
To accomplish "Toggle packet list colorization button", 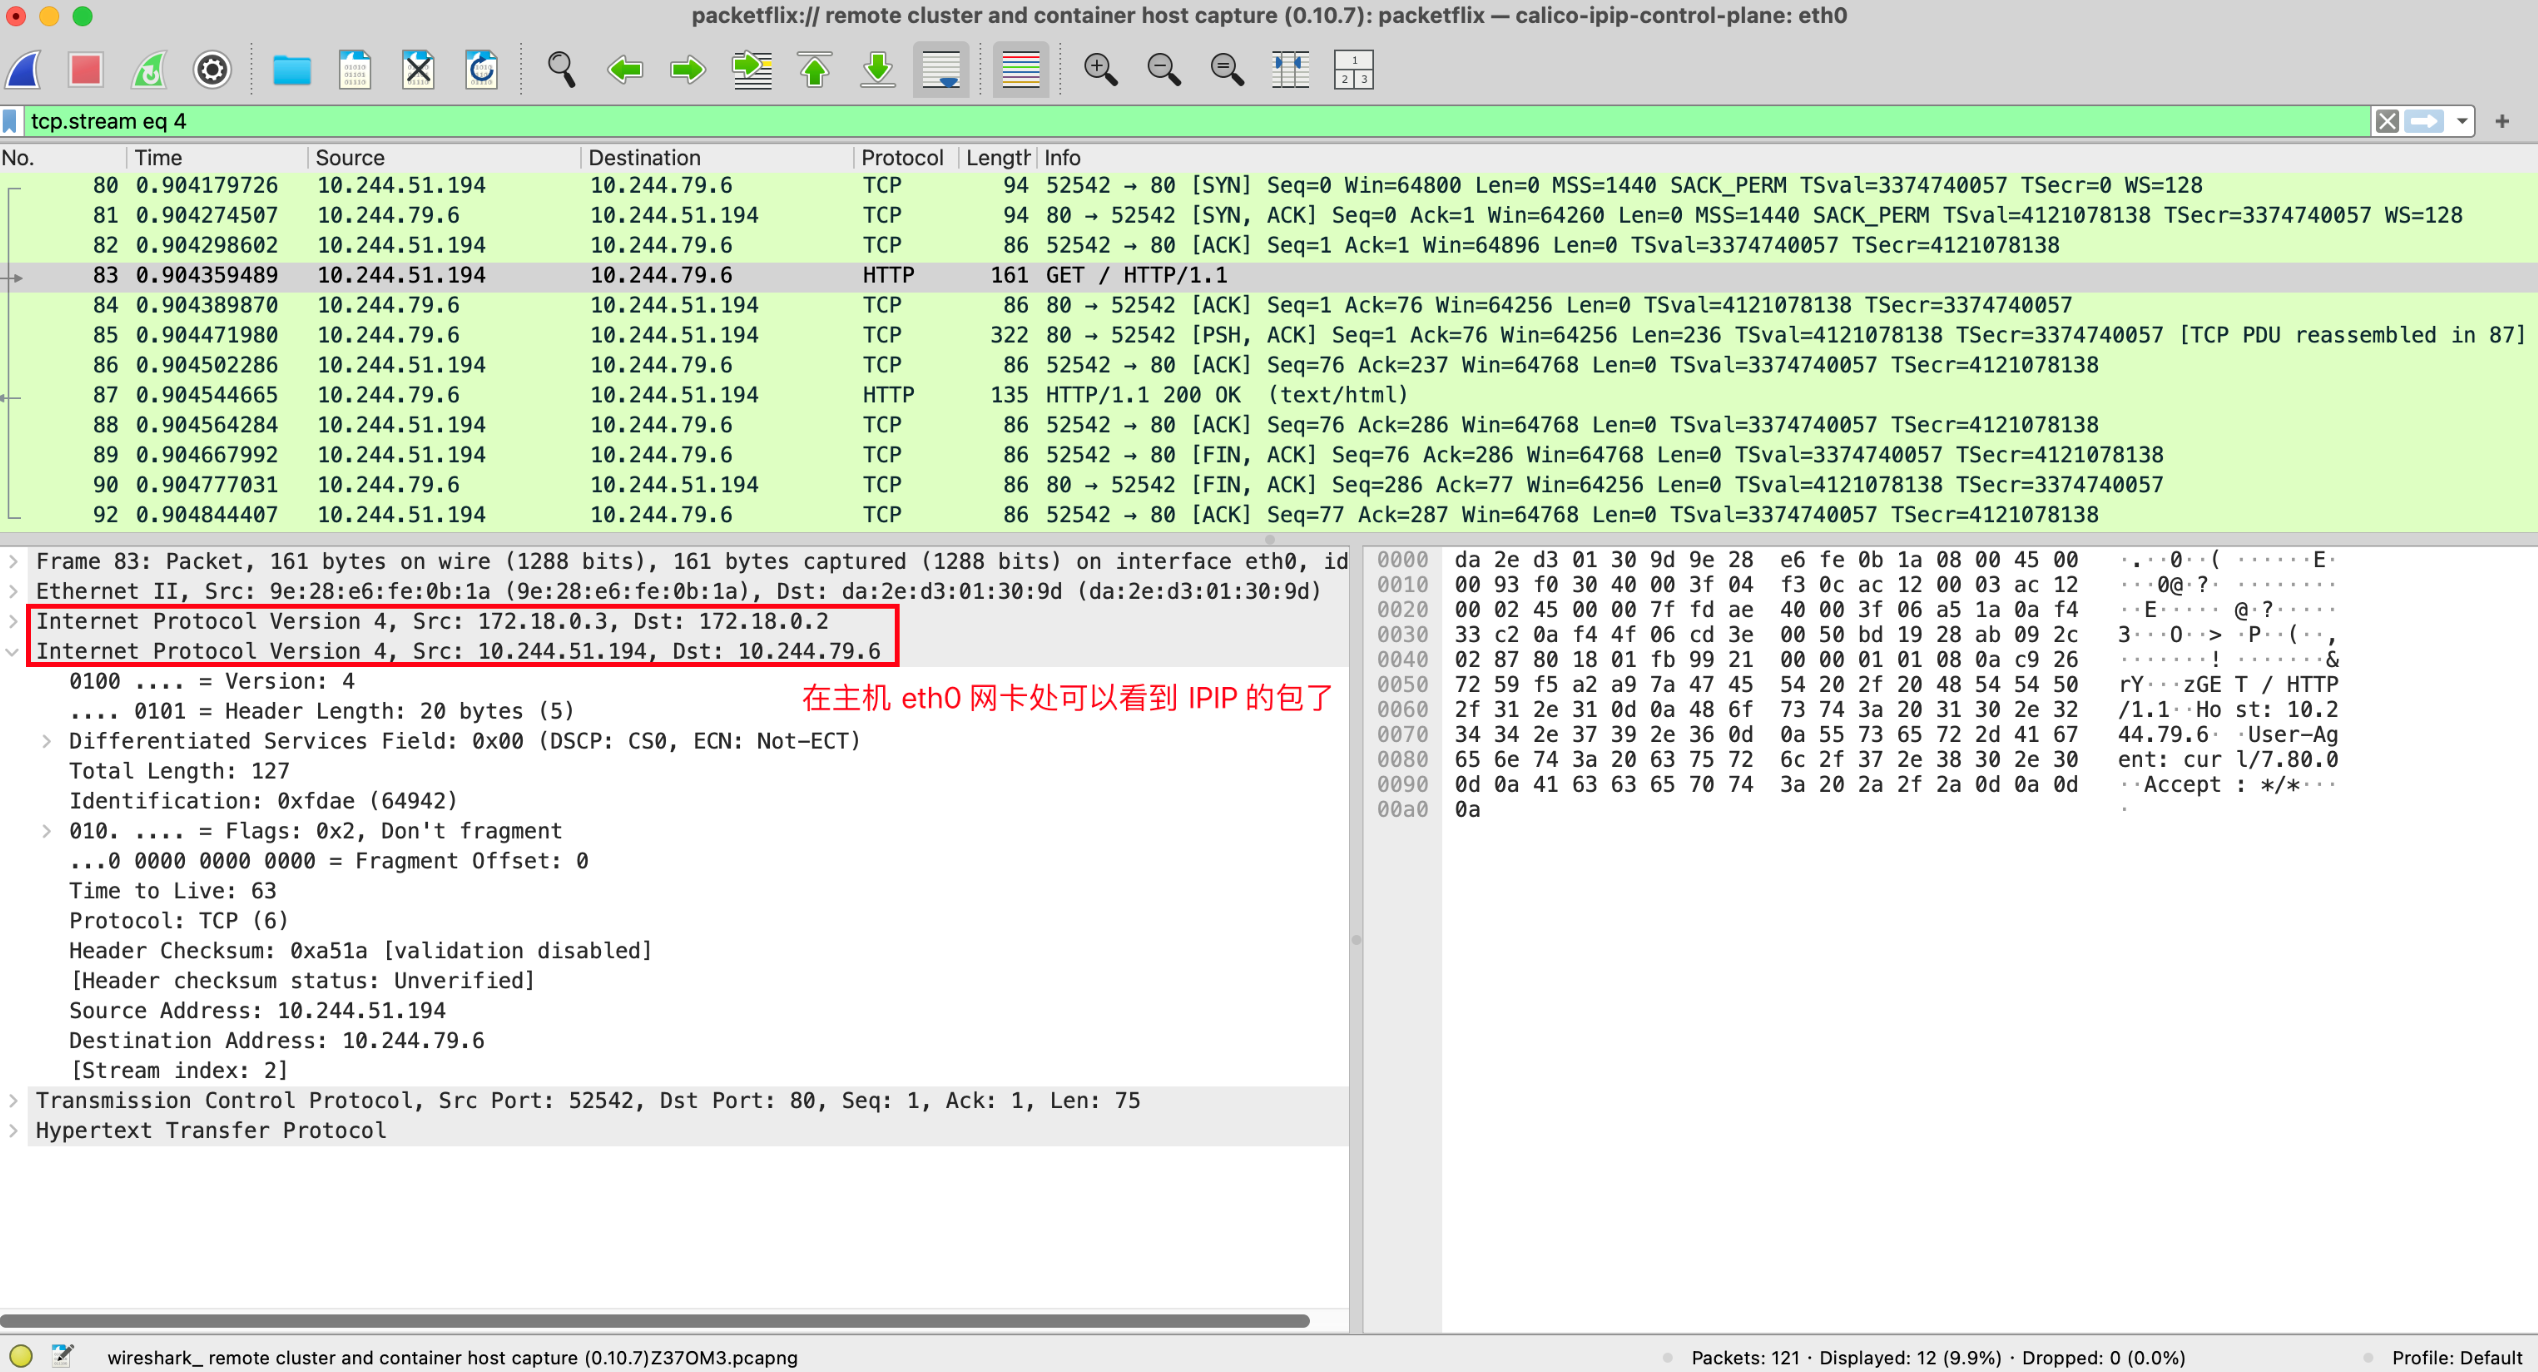I will 1020,70.
